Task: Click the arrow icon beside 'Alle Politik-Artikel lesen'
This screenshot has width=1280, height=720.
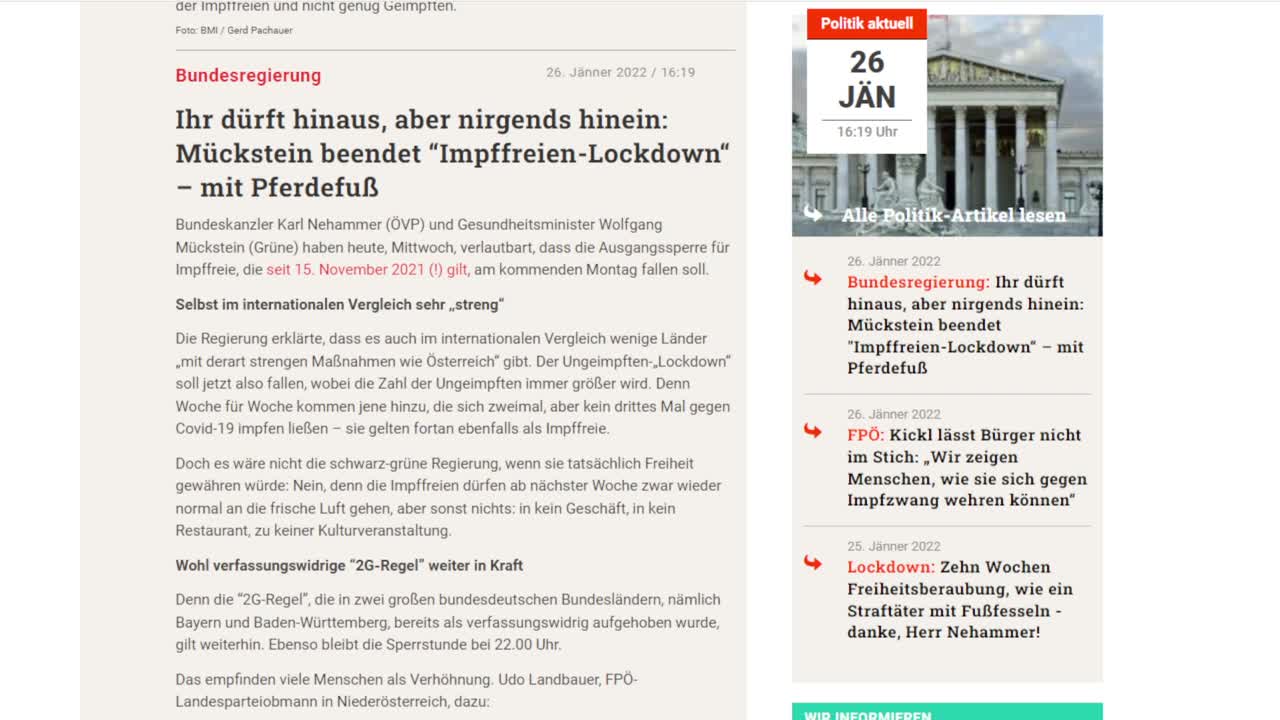Action: [x=813, y=213]
